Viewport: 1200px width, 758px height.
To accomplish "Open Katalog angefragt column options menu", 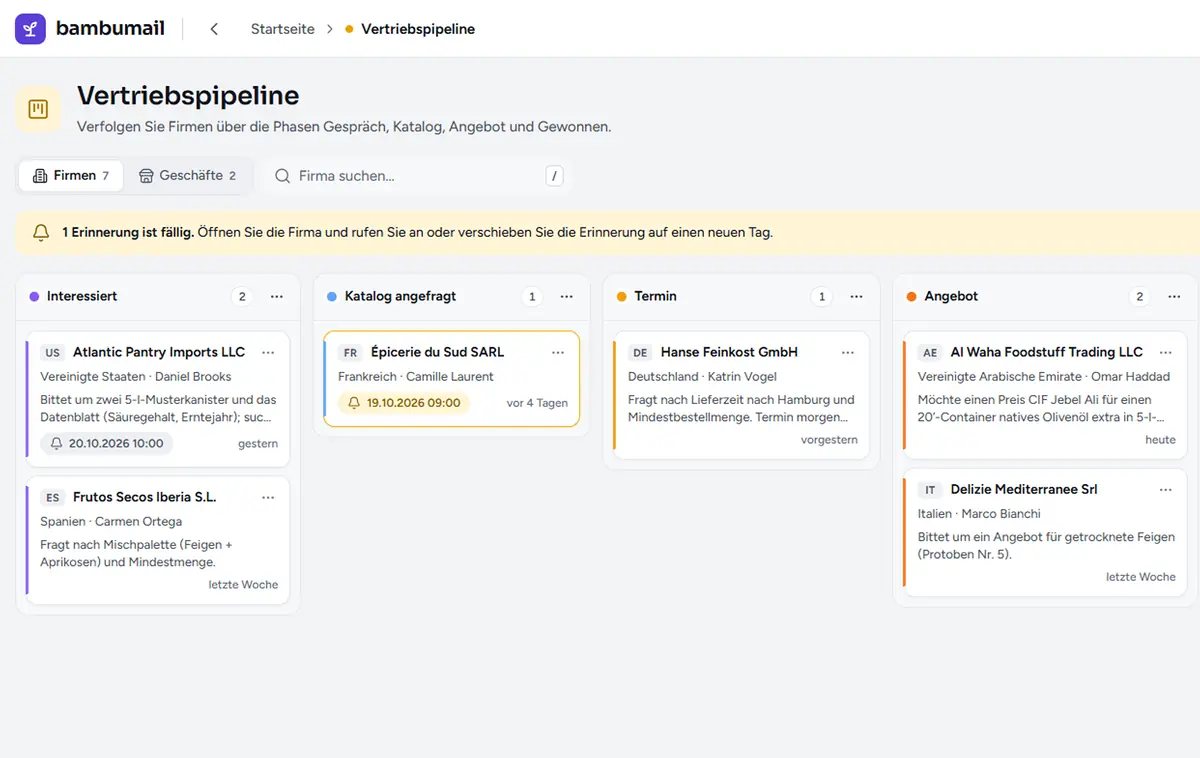I will click(567, 296).
